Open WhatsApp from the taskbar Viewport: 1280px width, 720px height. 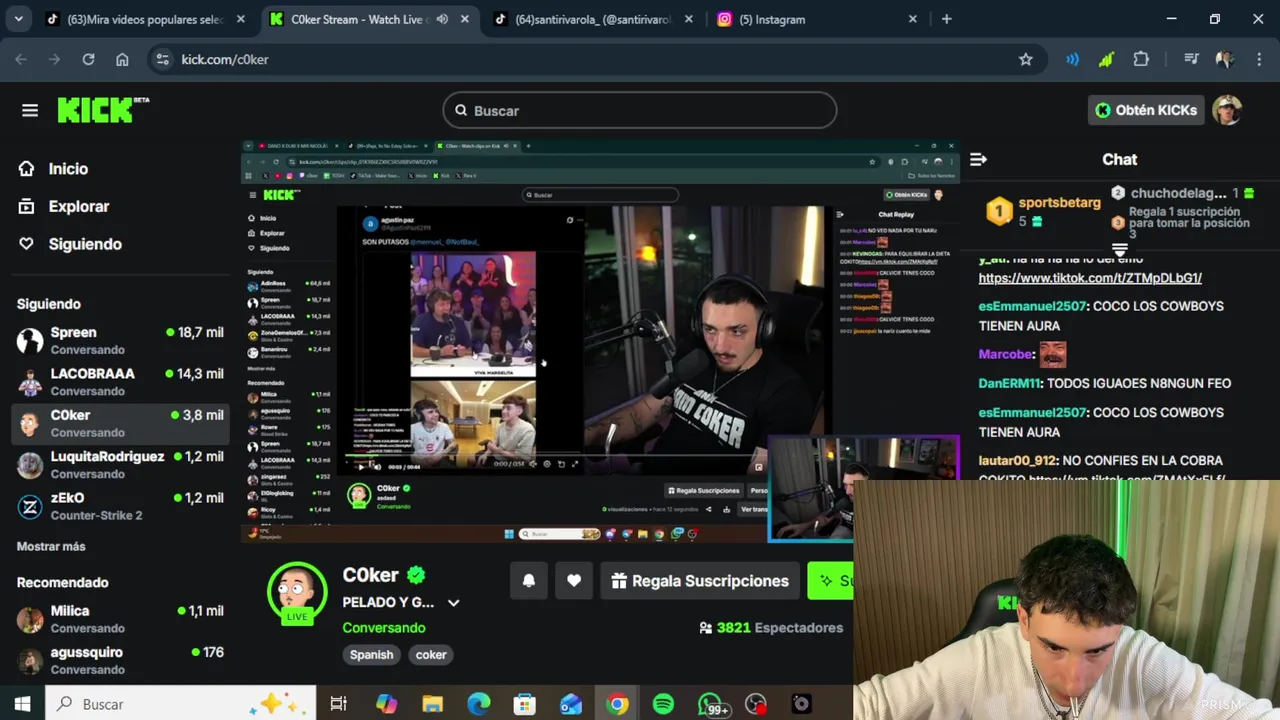click(x=710, y=704)
